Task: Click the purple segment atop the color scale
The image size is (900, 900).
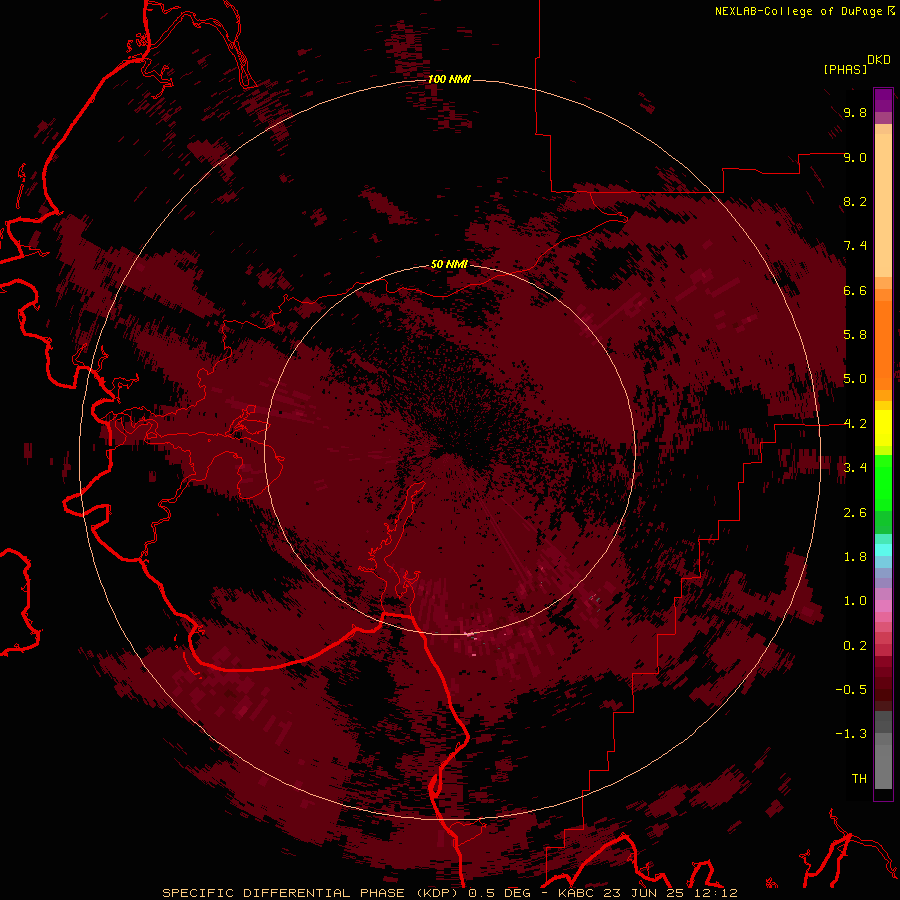Action: pyautogui.click(x=883, y=100)
